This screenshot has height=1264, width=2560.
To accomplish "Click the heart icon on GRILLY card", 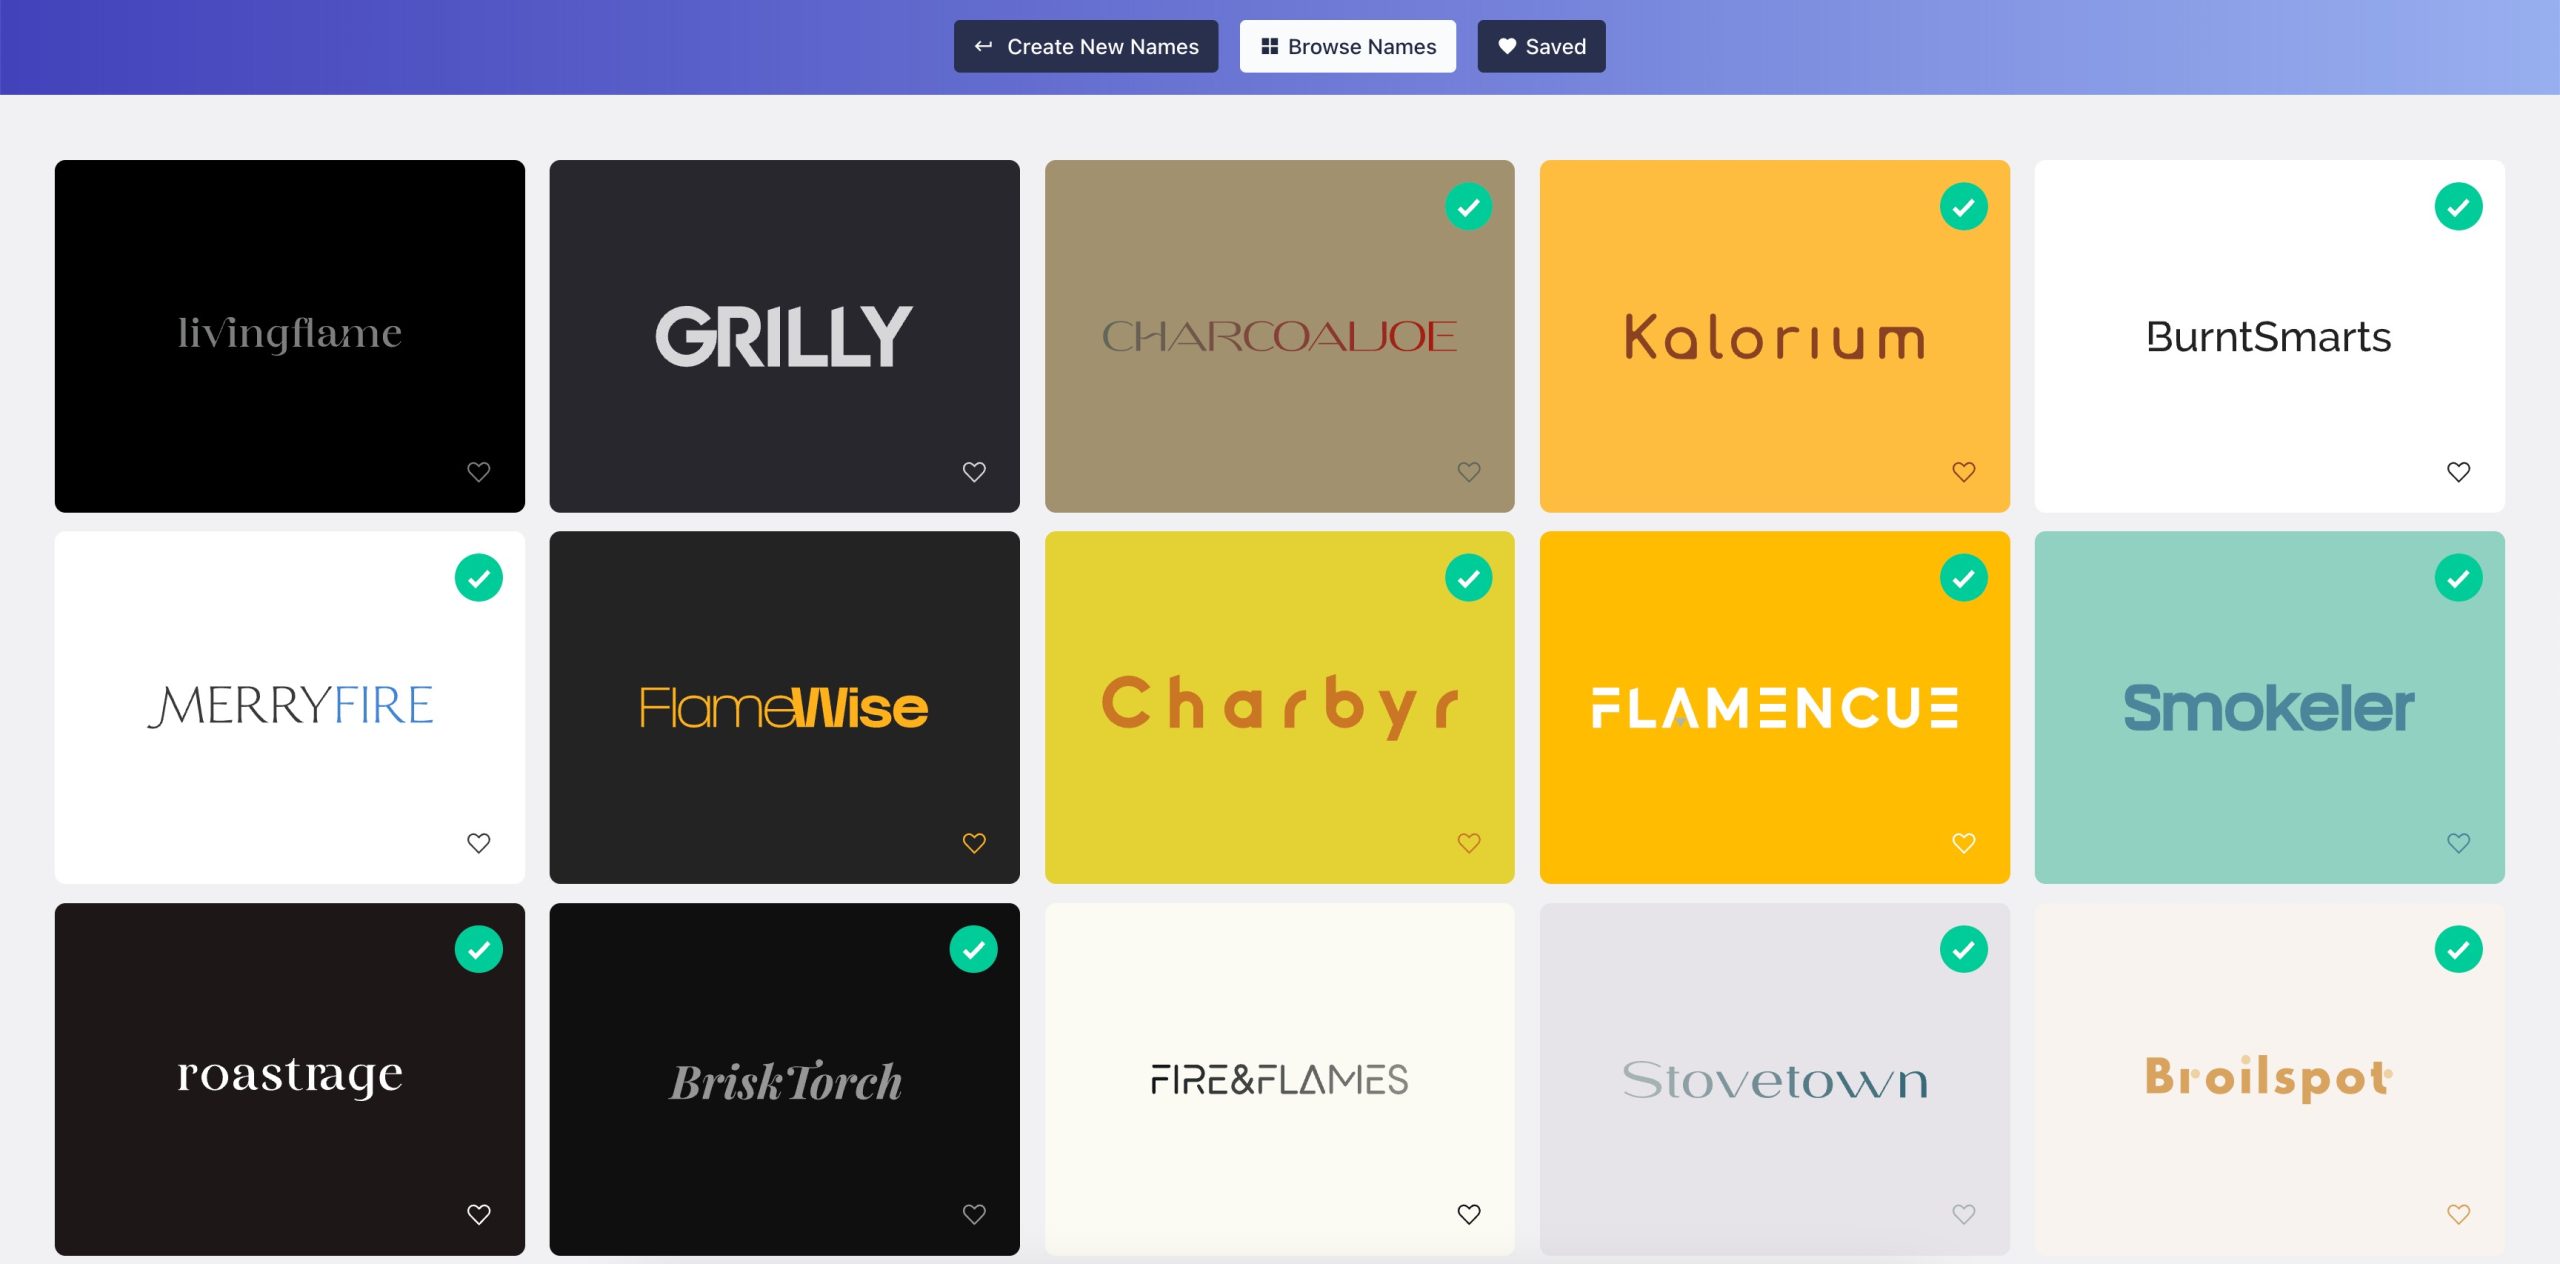I will tap(974, 472).
